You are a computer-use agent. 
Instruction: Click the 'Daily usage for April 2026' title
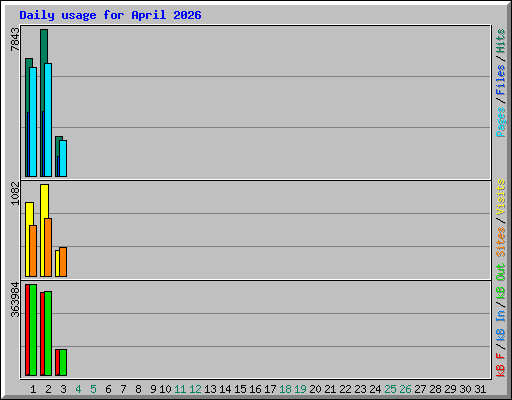coord(110,15)
